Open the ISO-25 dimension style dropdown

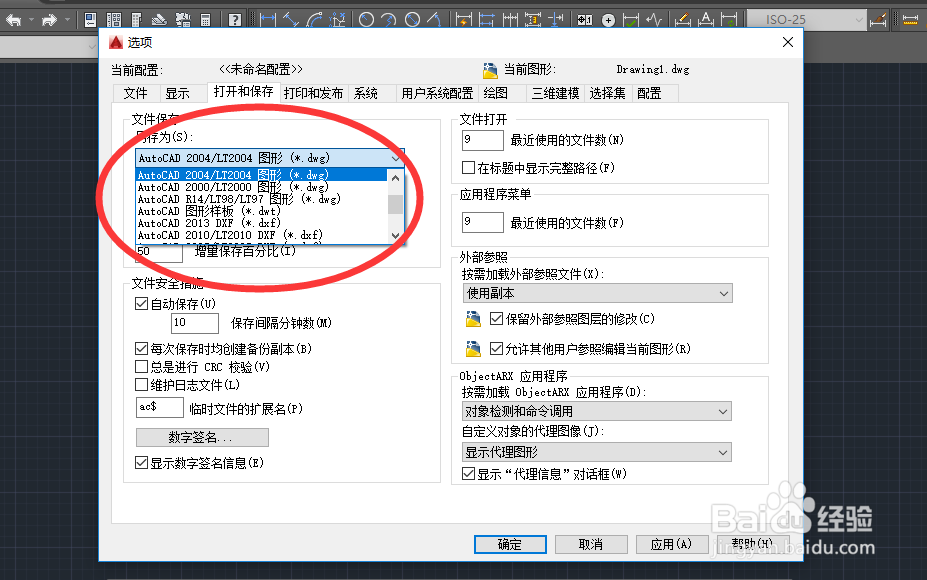pyautogui.click(x=807, y=20)
